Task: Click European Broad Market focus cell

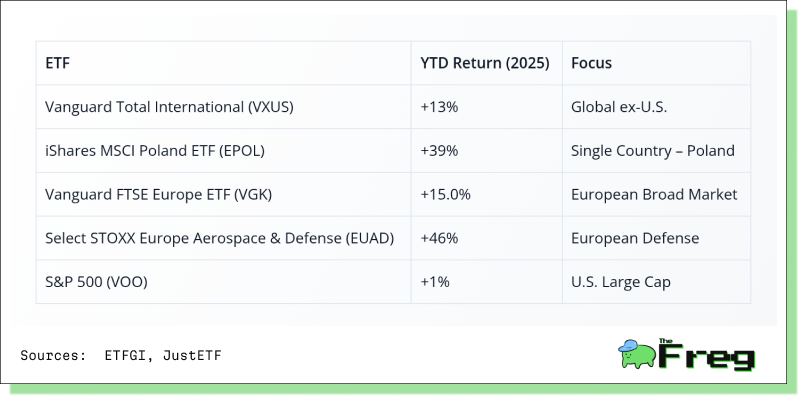Action: point(656,195)
